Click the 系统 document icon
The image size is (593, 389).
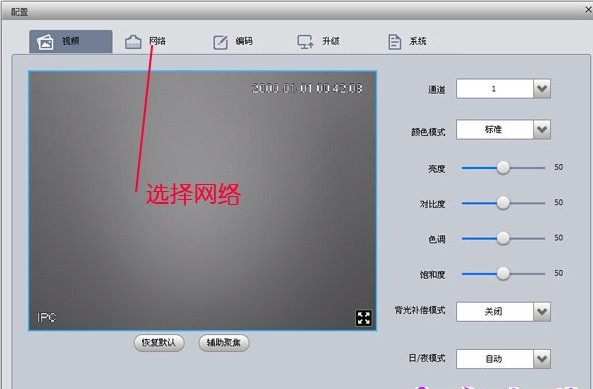click(x=394, y=42)
